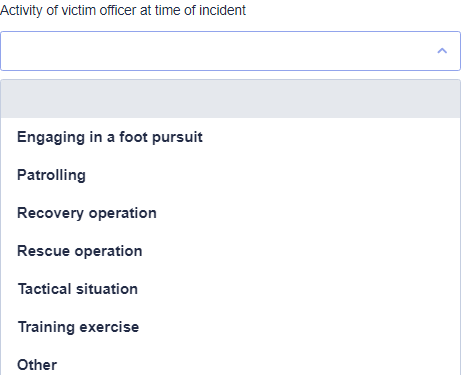Select "Patrolling" from the activity list

coord(230,175)
